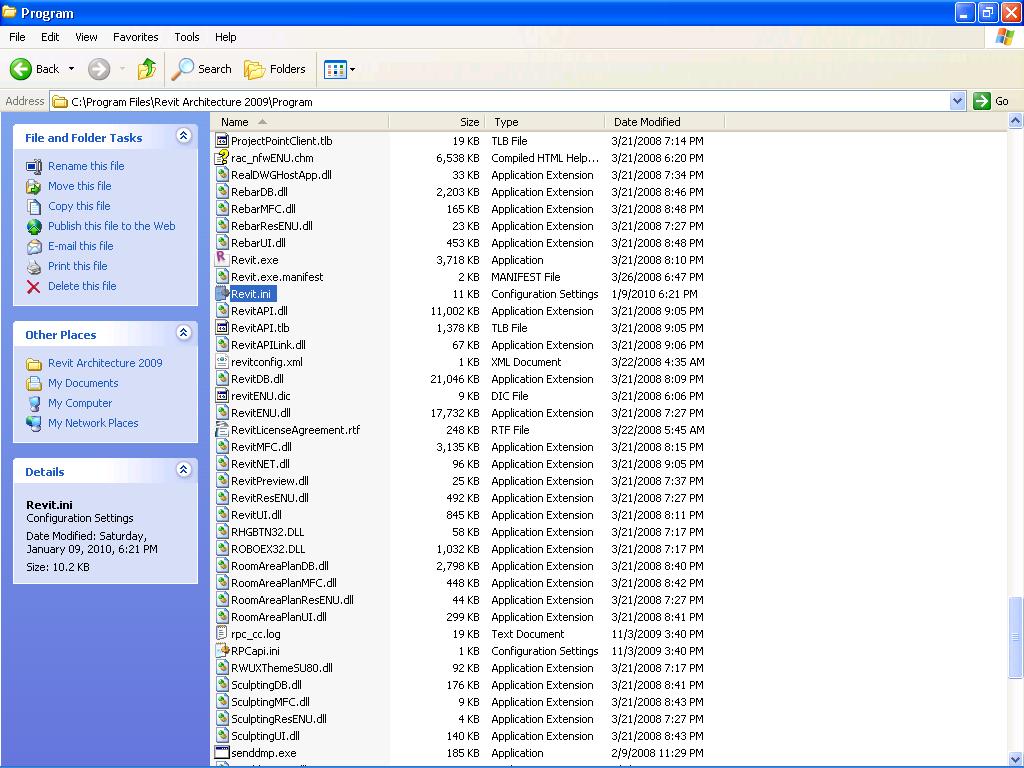Select the rac_nfwENU.chm help file icon
Viewport: 1024px width, 768px height.
pyautogui.click(x=222, y=158)
